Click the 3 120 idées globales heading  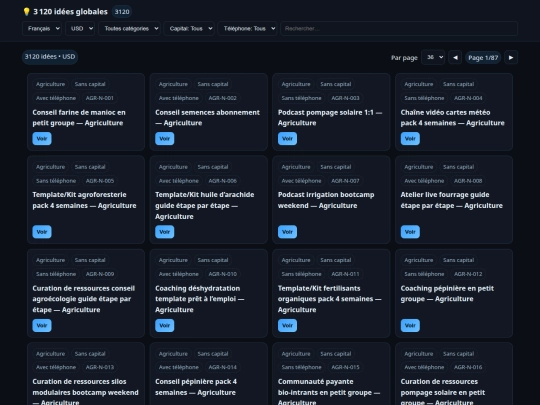click(70, 12)
